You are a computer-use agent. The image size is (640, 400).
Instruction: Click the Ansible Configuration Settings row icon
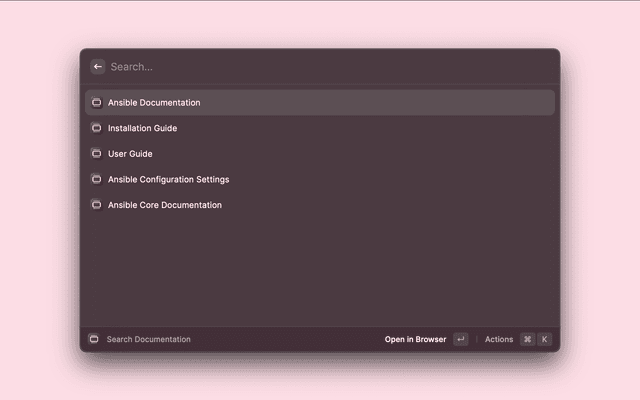pyautogui.click(x=97, y=179)
